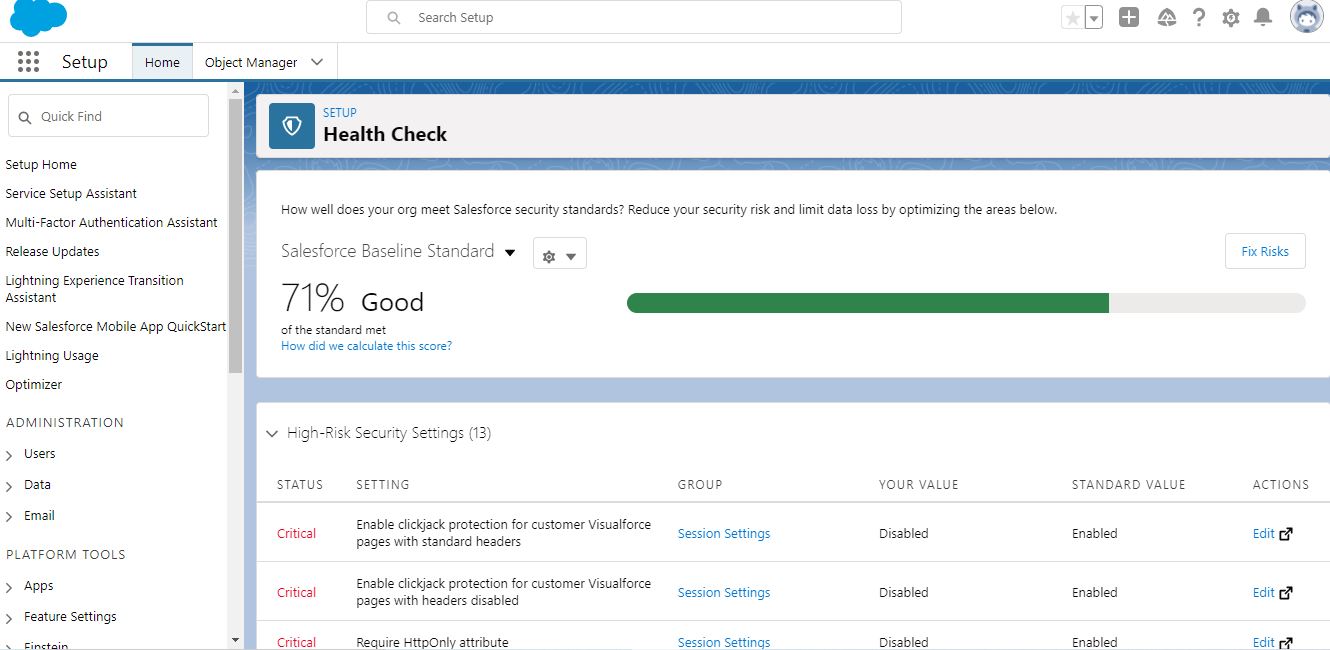Viewport: 1330px width, 650px height.
Task: Click the global actions plus icon
Action: [x=1128, y=17]
